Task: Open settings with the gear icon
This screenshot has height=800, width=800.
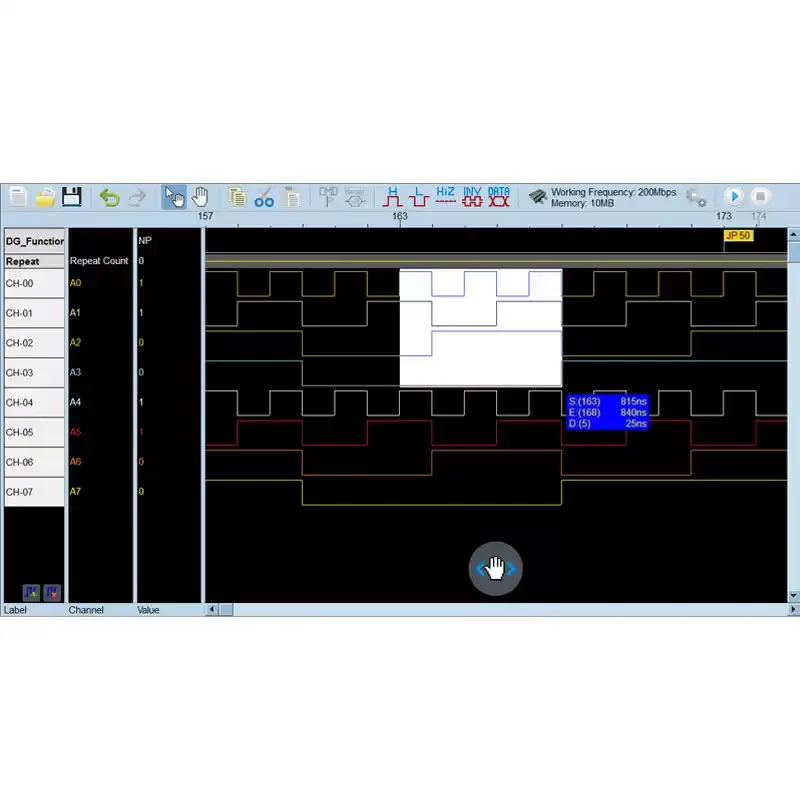Action: 696,197
